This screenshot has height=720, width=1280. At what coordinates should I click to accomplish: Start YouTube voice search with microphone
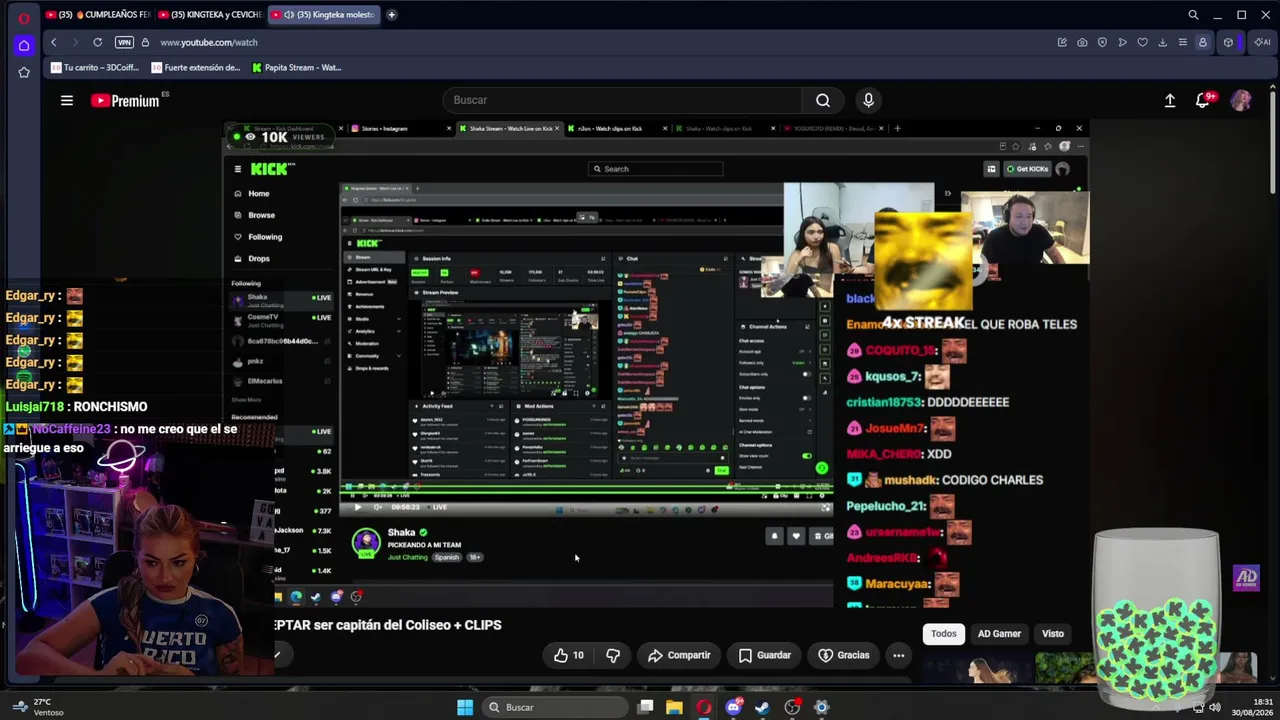pos(868,100)
